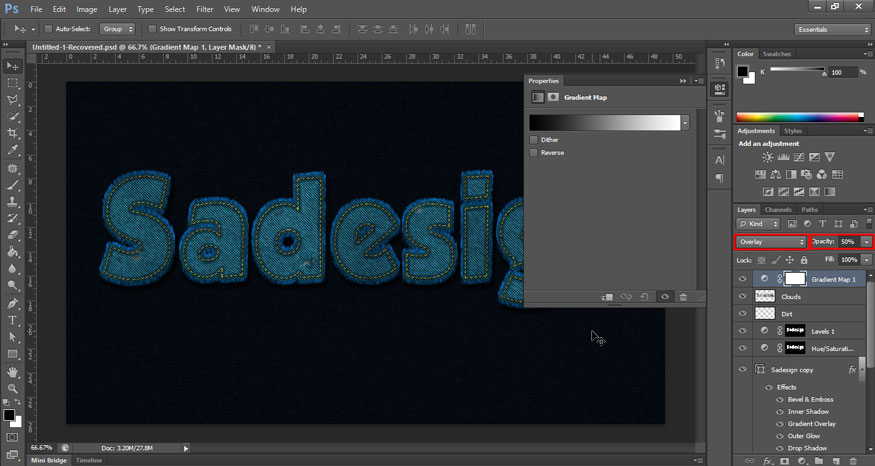
Task: Select the Zoom tool in toolbox
Action: coord(12,388)
